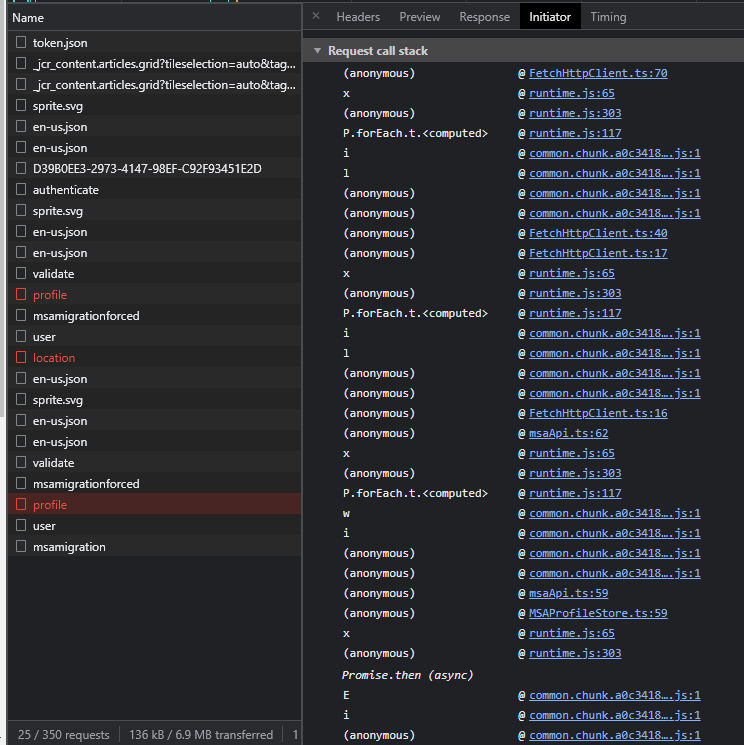Click the file icon beside token.json

pyautogui.click(x=20, y=43)
